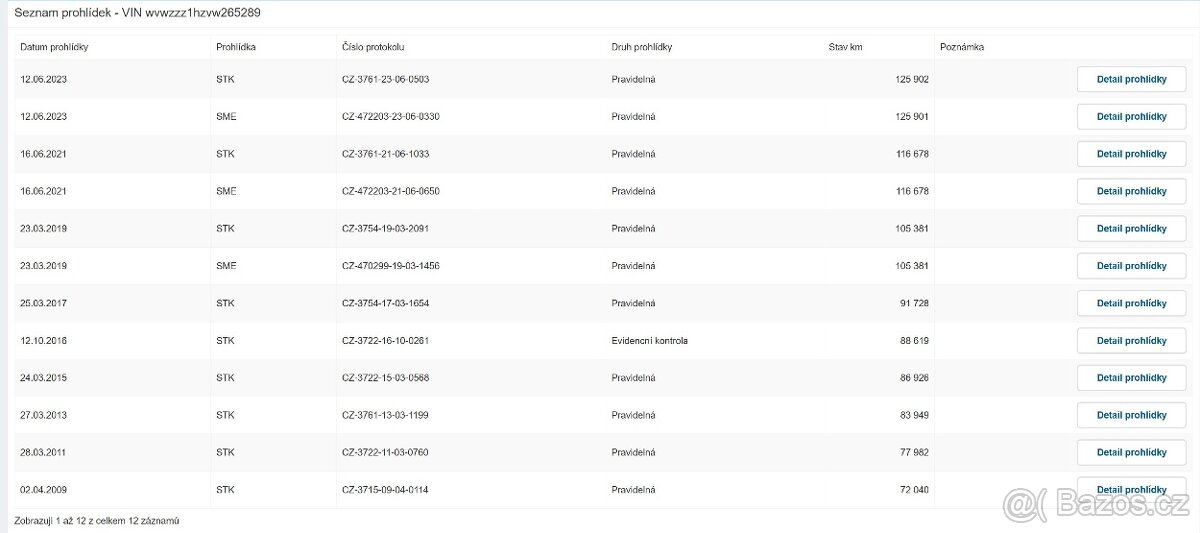Open Detail prohlídky for STK 12.06.2023

point(1131,79)
